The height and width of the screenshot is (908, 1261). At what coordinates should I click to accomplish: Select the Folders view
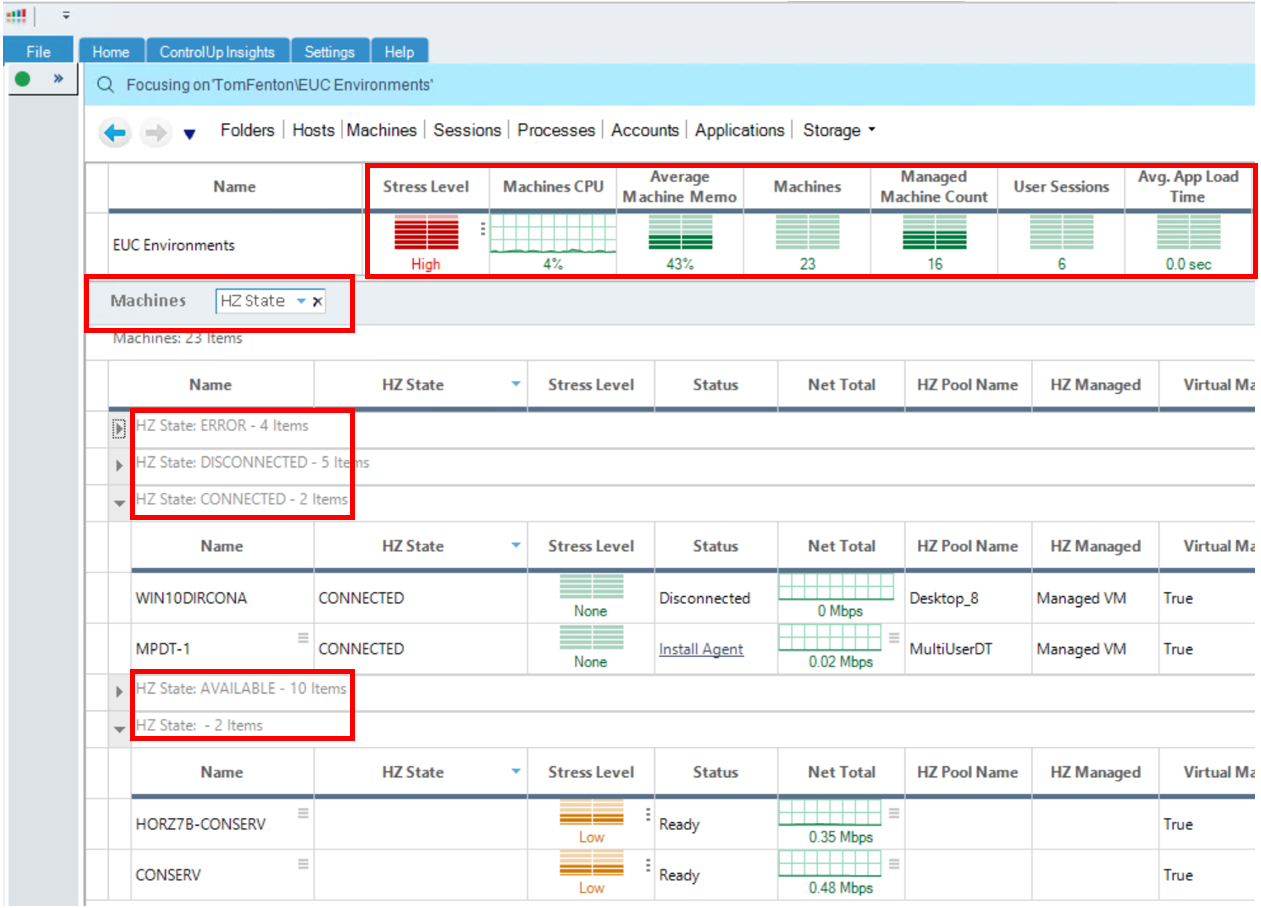[x=247, y=130]
